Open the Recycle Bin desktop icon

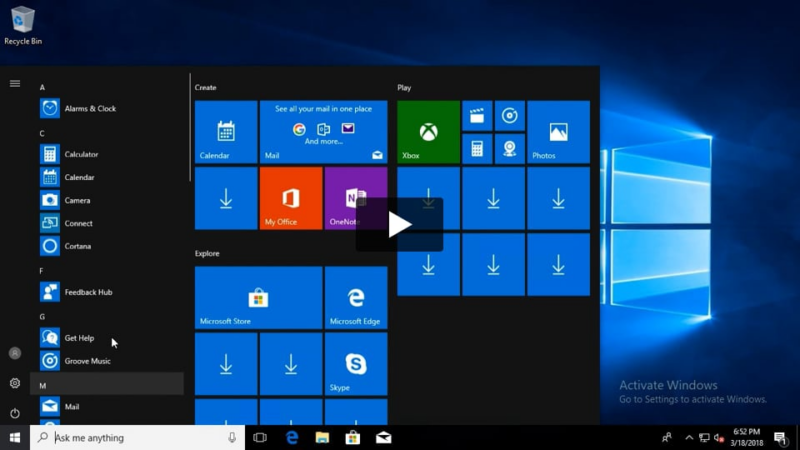pyautogui.click(x=22, y=22)
